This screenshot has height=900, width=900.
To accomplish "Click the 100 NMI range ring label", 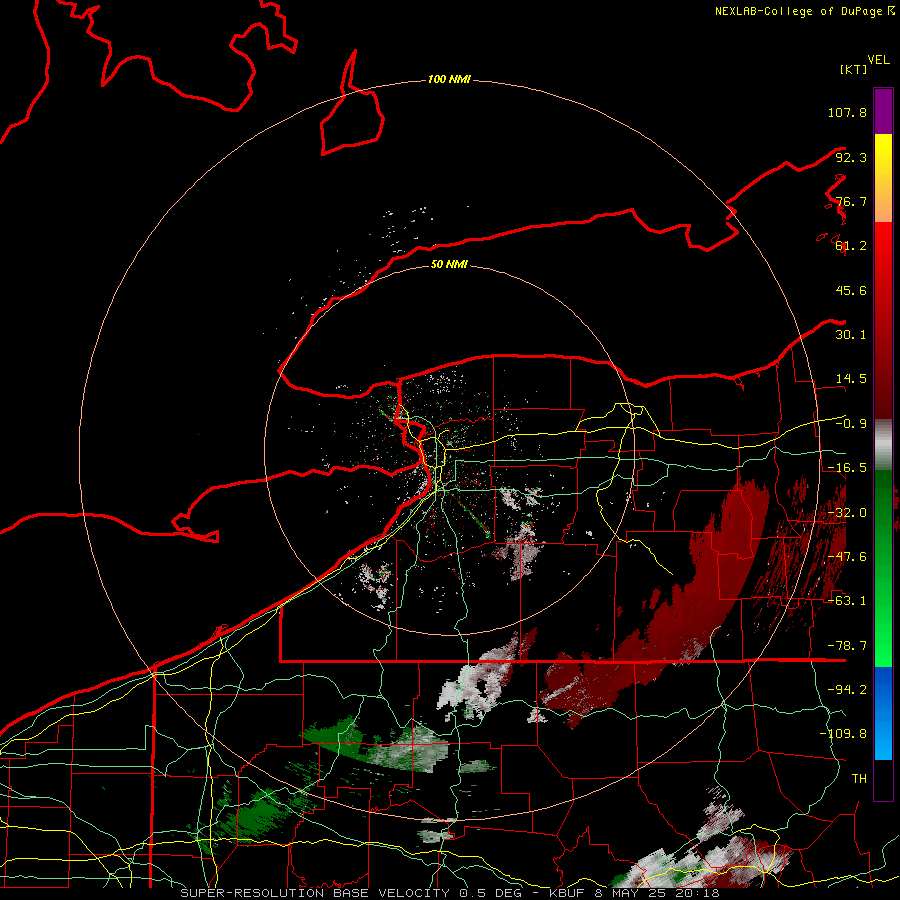I will pyautogui.click(x=449, y=79).
